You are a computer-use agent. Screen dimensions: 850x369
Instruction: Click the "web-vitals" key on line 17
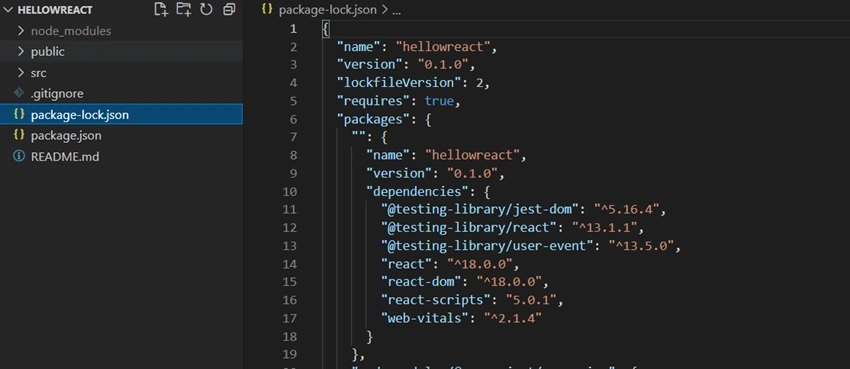[425, 318]
